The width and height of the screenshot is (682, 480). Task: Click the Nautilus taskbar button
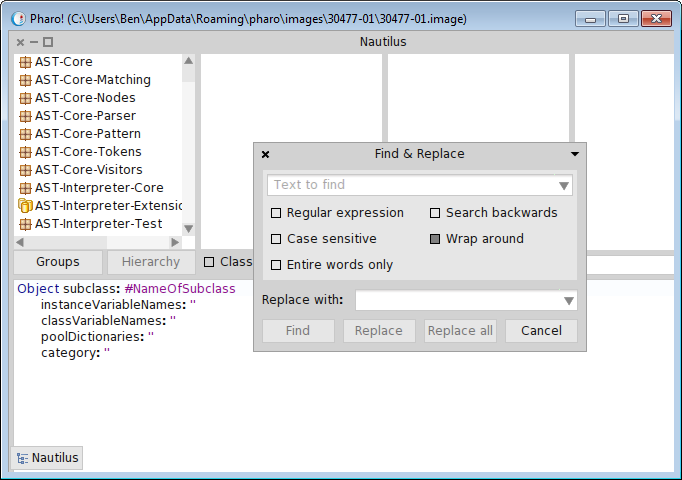pyautogui.click(x=47, y=458)
